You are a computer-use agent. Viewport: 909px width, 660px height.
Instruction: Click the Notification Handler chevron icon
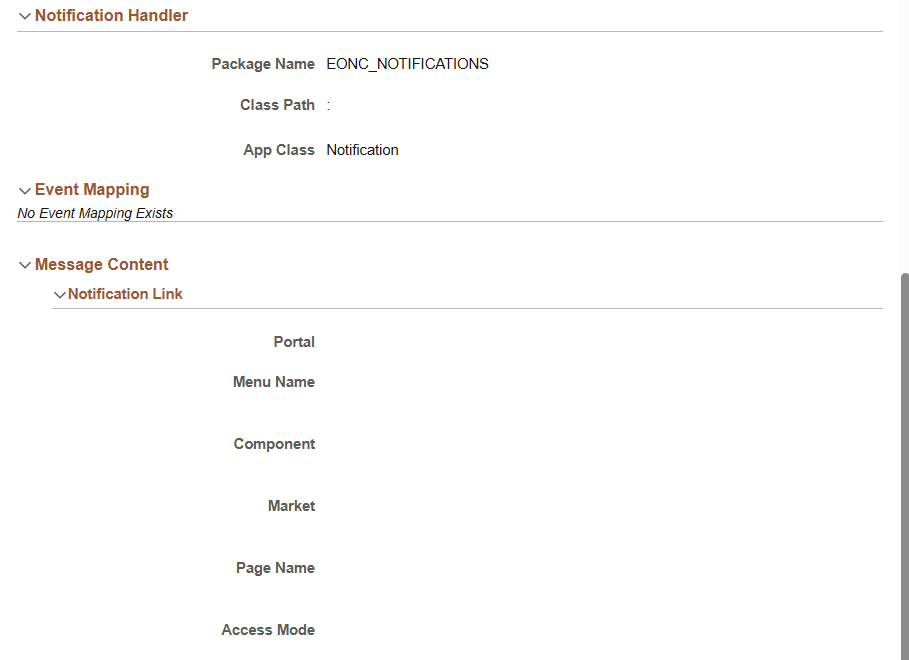(x=24, y=15)
